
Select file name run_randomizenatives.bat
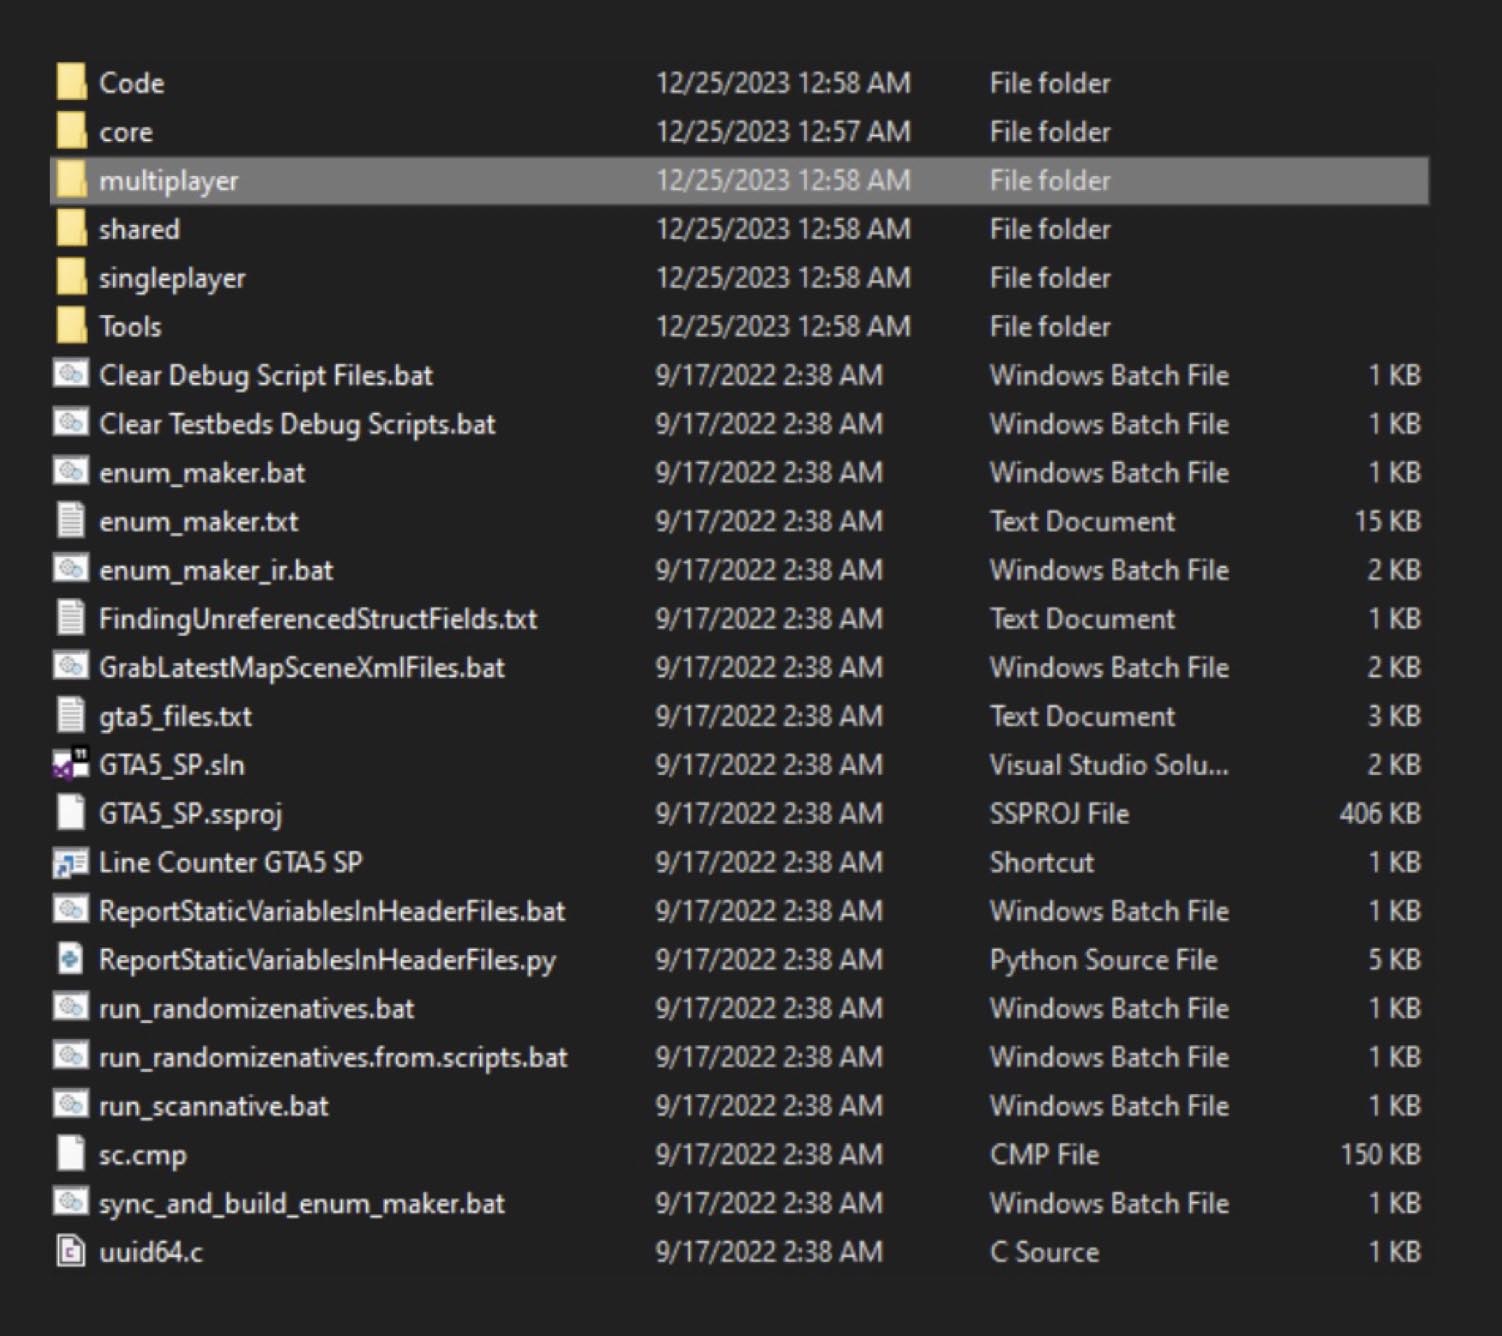tap(257, 1008)
